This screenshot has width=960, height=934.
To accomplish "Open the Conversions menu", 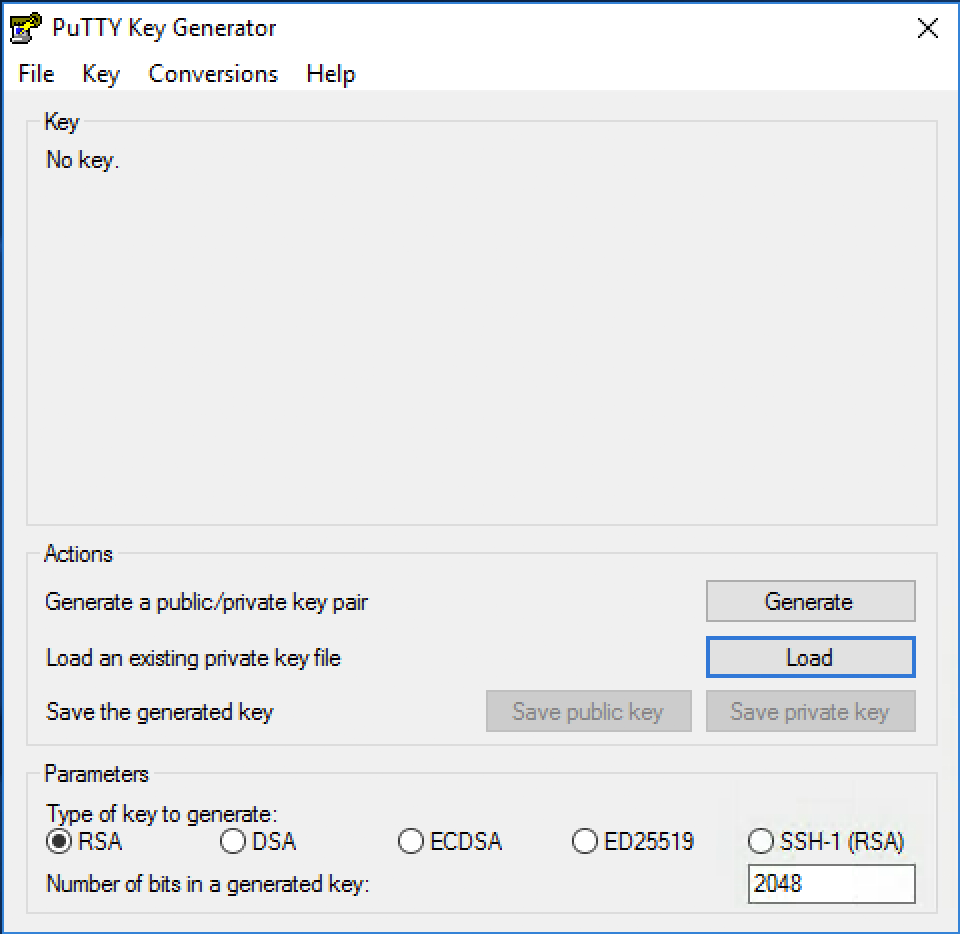I will click(x=213, y=74).
